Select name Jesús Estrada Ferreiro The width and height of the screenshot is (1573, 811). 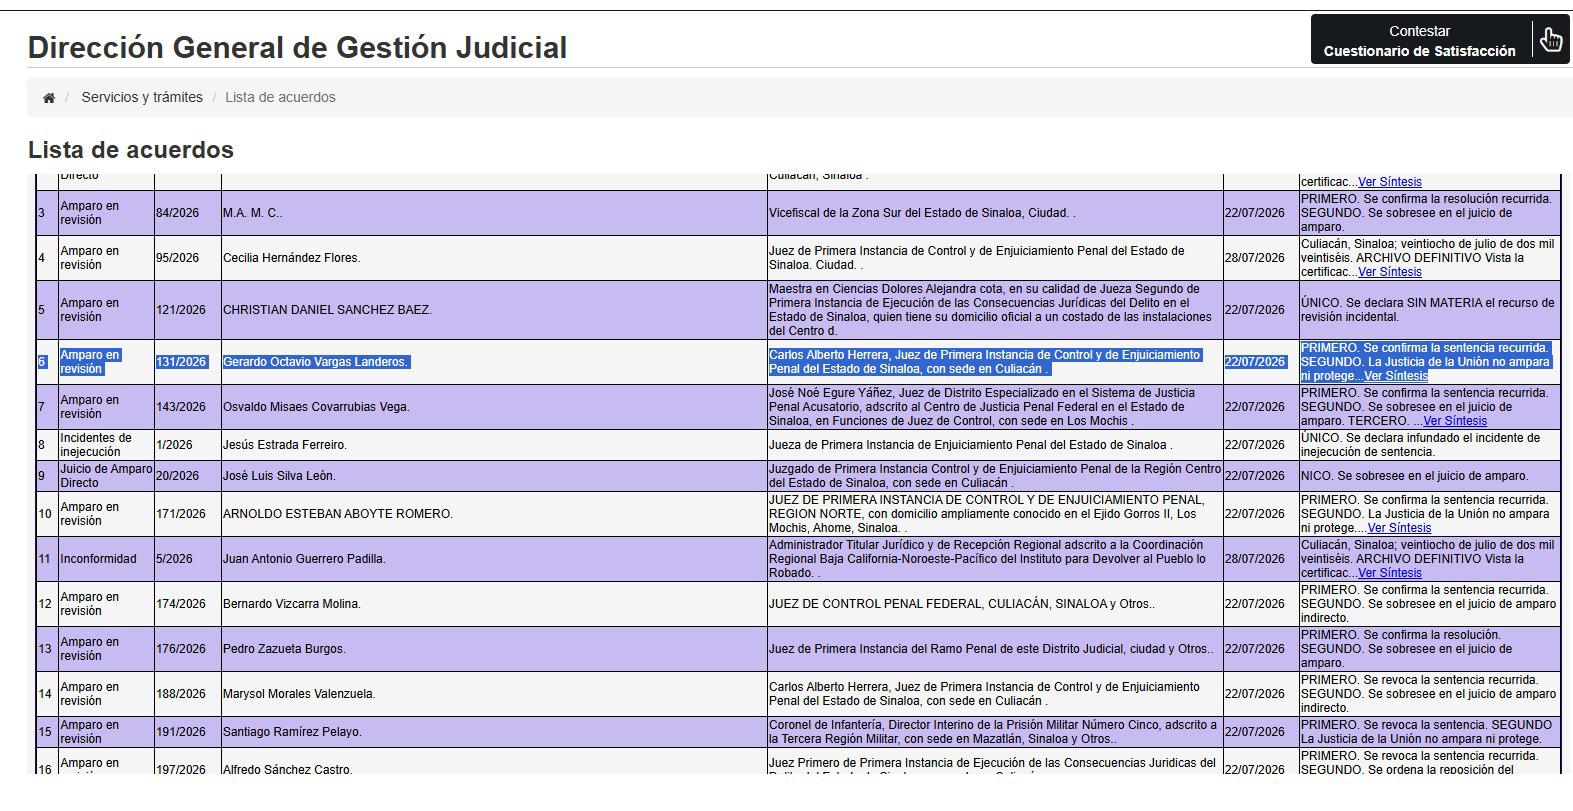tap(284, 445)
